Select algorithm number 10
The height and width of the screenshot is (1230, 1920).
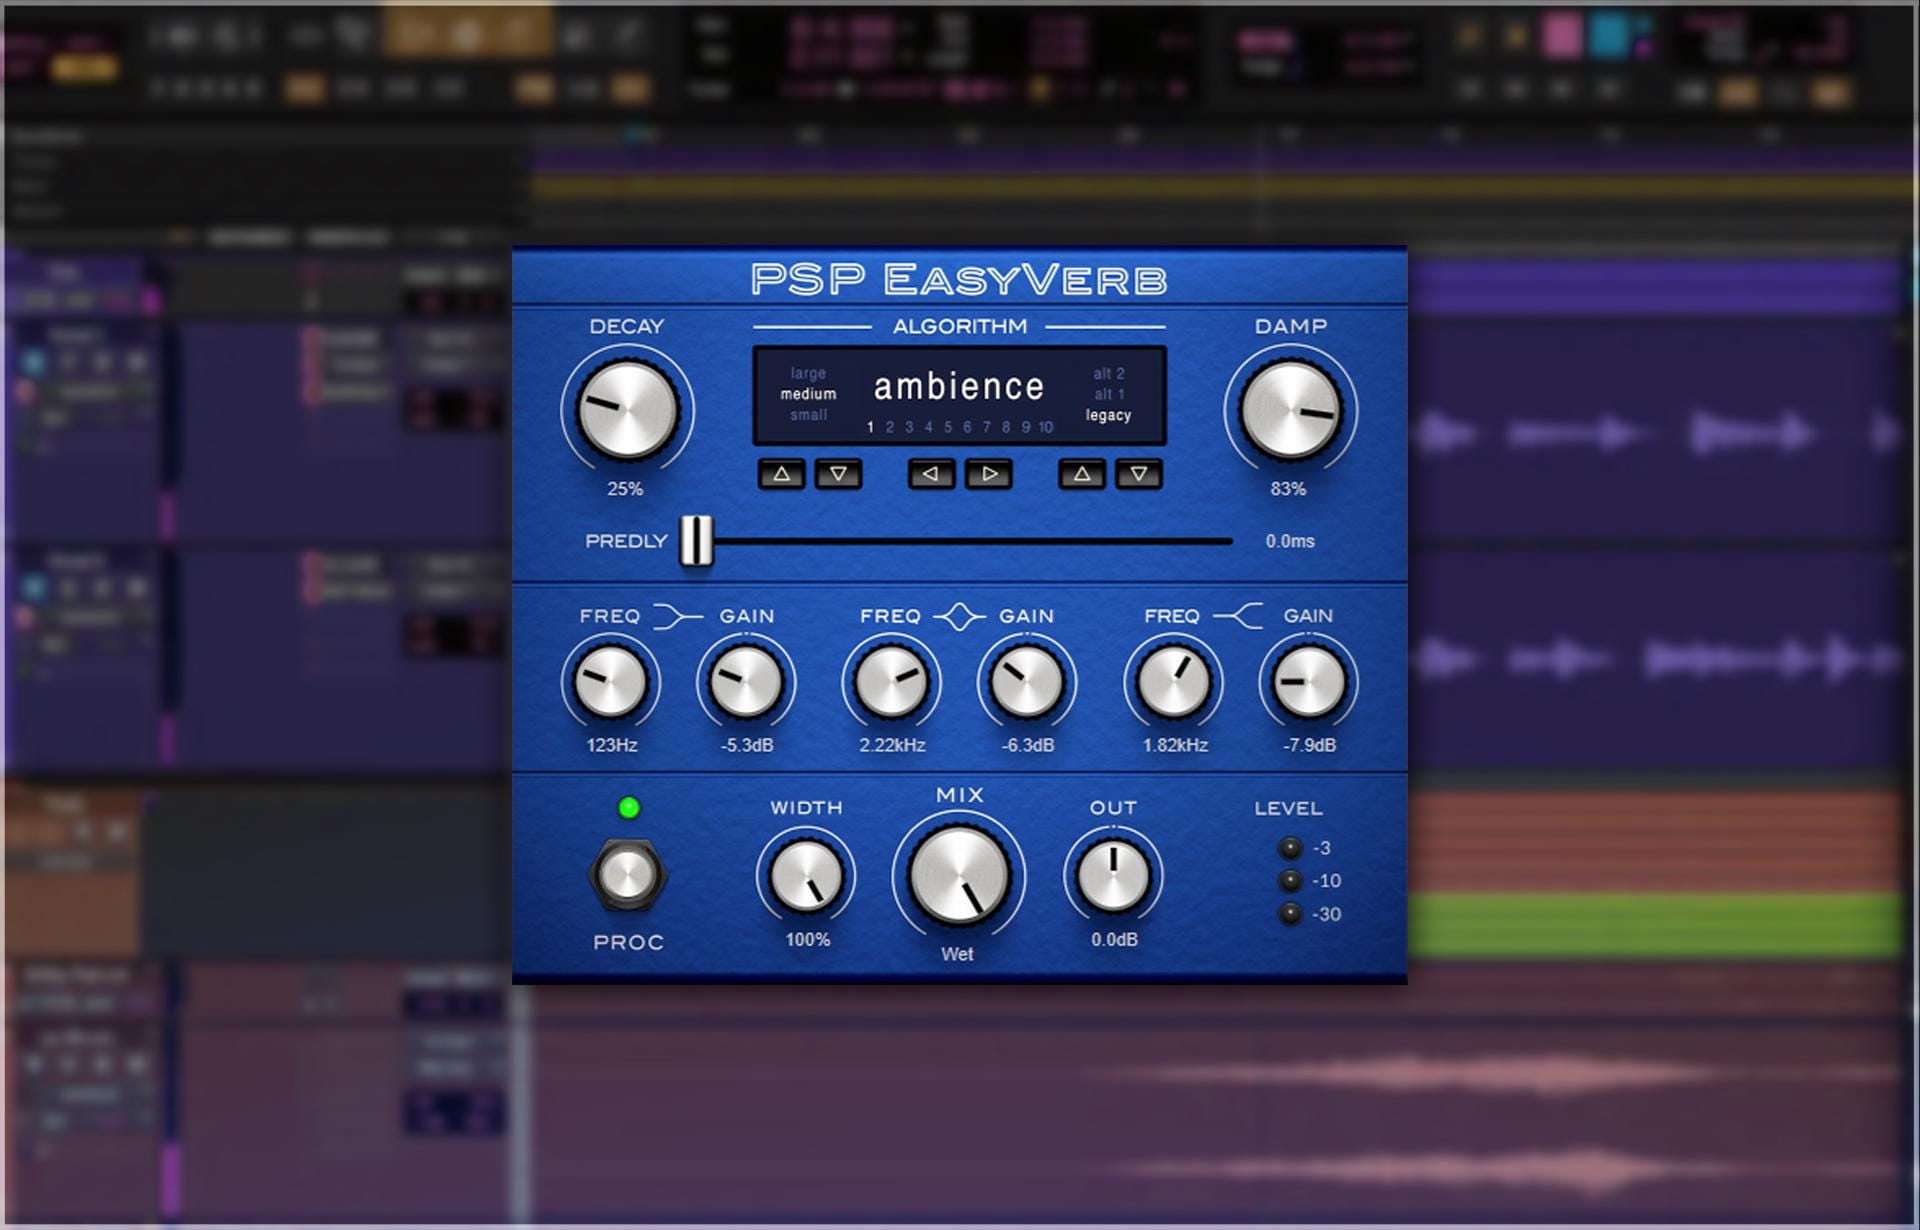coord(1045,427)
